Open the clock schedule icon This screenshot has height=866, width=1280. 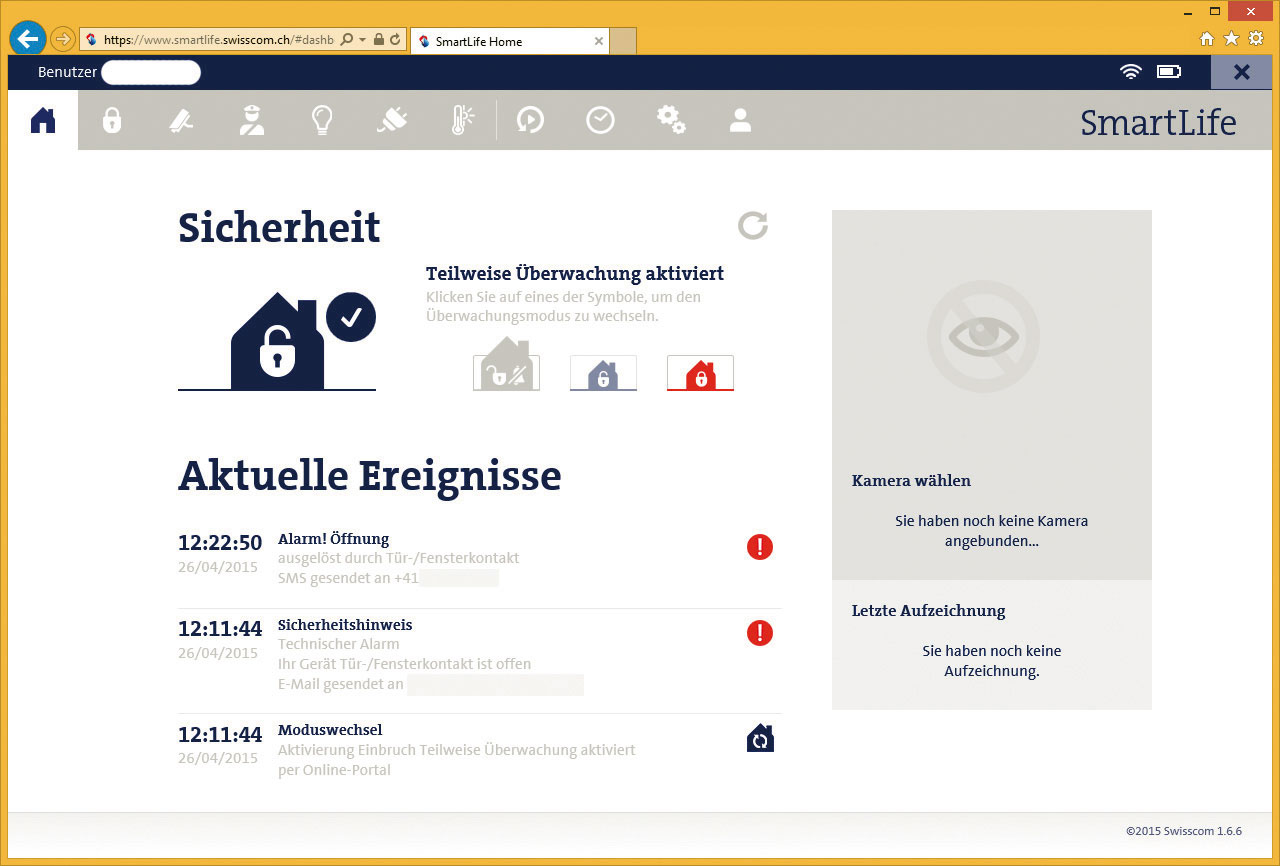click(600, 120)
